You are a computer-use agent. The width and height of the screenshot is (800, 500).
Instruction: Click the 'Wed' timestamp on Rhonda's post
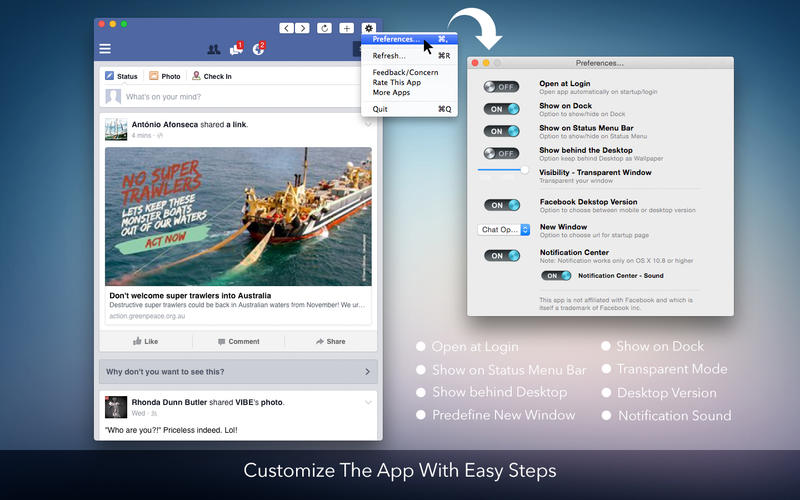[x=138, y=413]
